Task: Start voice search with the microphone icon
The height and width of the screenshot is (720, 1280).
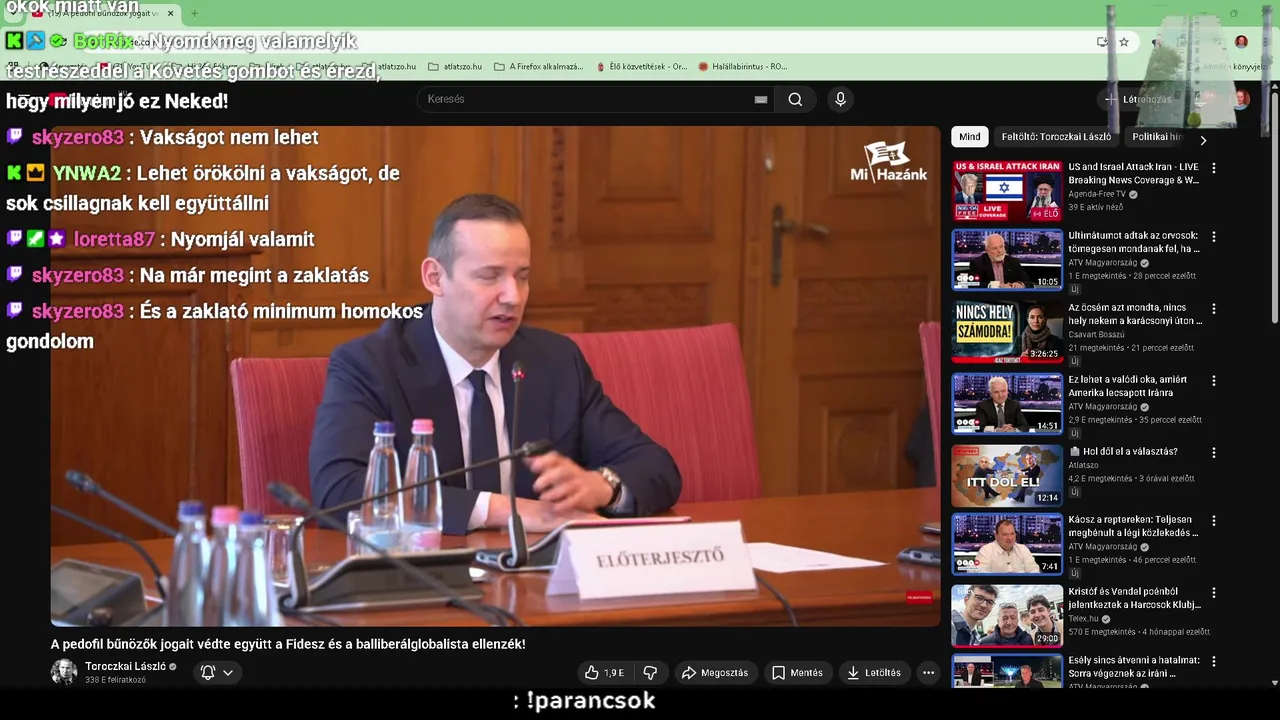Action: pos(840,99)
